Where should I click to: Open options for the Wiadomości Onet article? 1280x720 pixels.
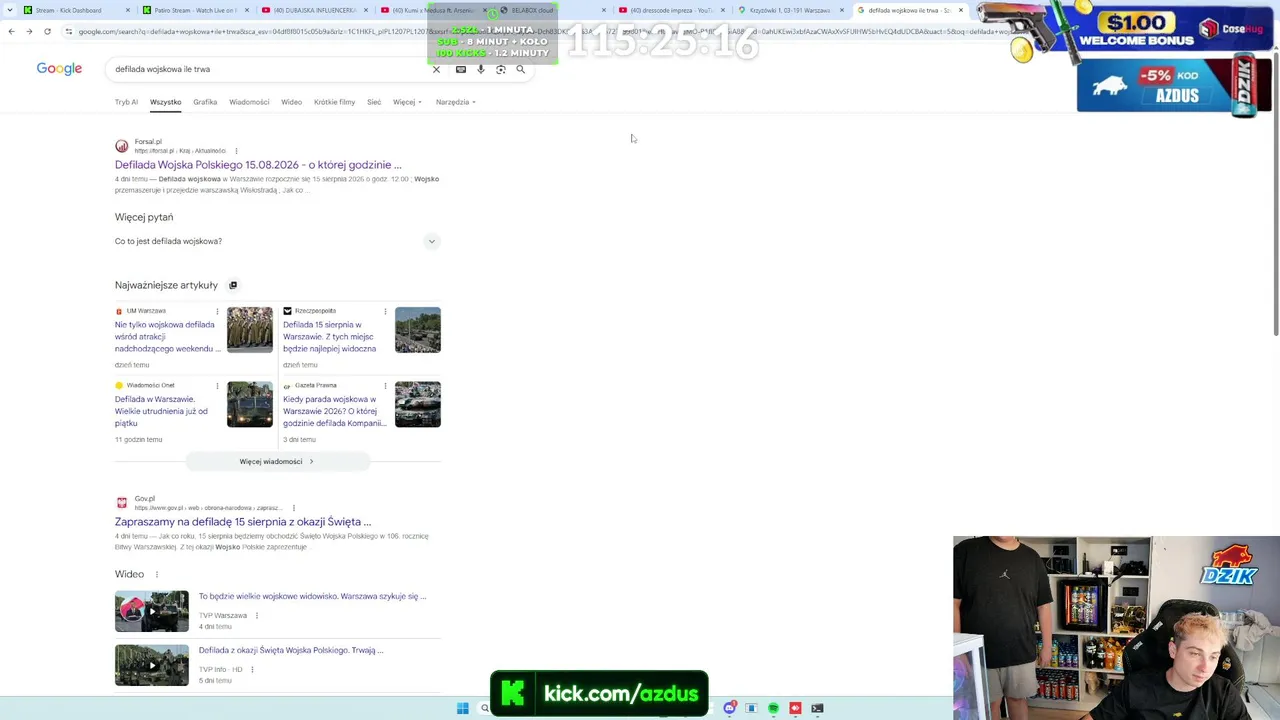pos(217,385)
